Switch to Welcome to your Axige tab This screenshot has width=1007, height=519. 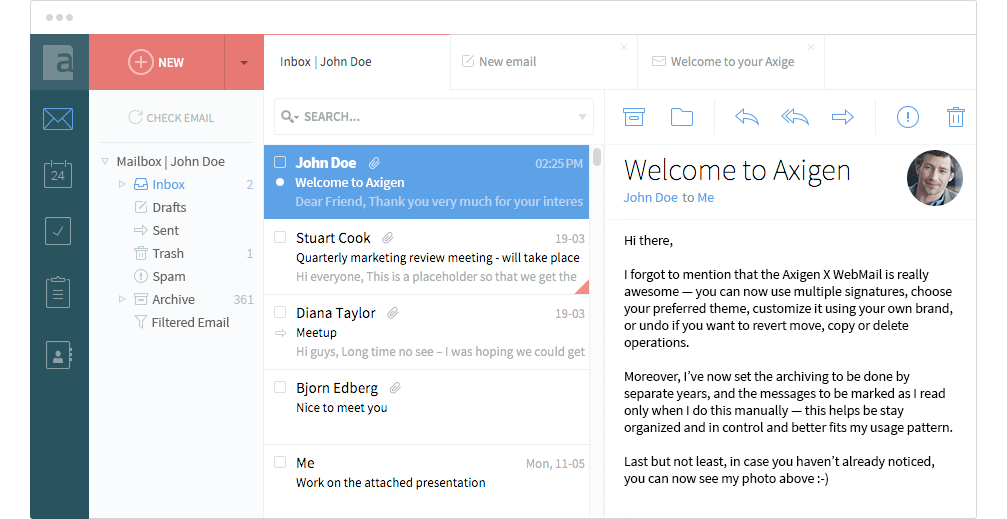731,62
